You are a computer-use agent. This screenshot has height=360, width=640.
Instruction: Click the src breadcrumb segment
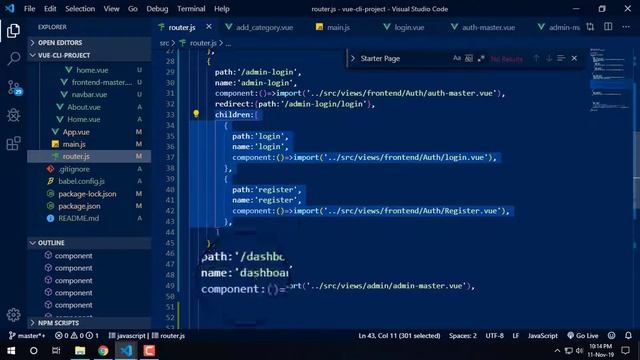[x=164, y=43]
